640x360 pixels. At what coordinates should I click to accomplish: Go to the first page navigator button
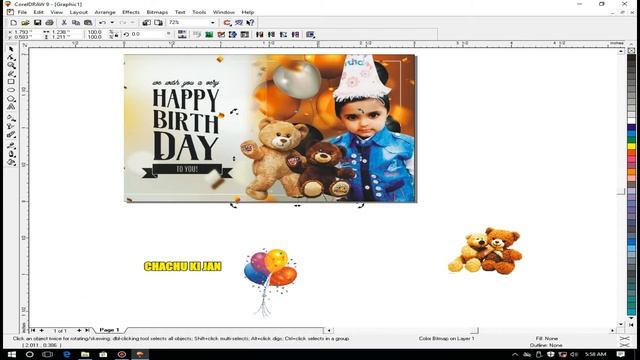coord(33,330)
